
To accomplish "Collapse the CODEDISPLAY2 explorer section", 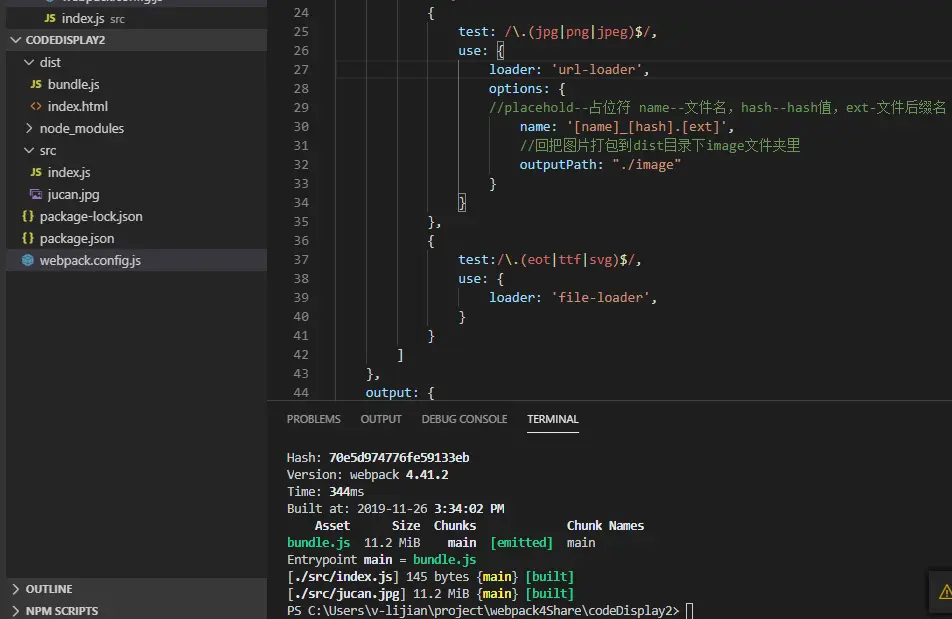I will click(16, 40).
